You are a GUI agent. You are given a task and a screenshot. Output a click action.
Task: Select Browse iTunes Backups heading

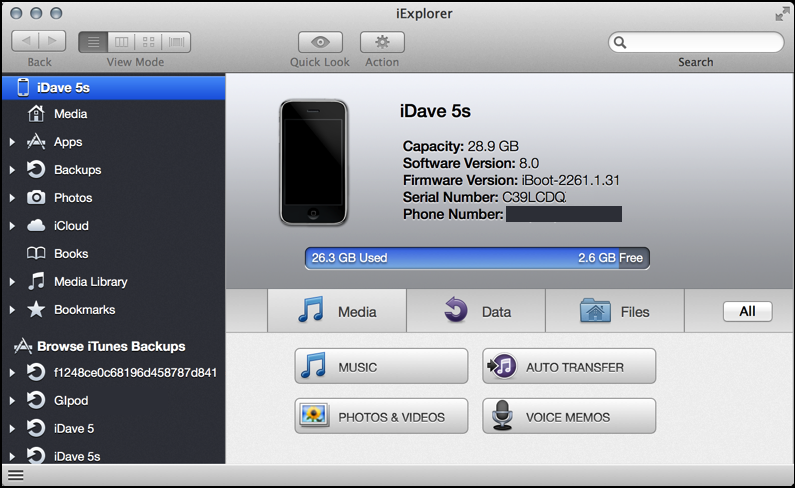(111, 346)
